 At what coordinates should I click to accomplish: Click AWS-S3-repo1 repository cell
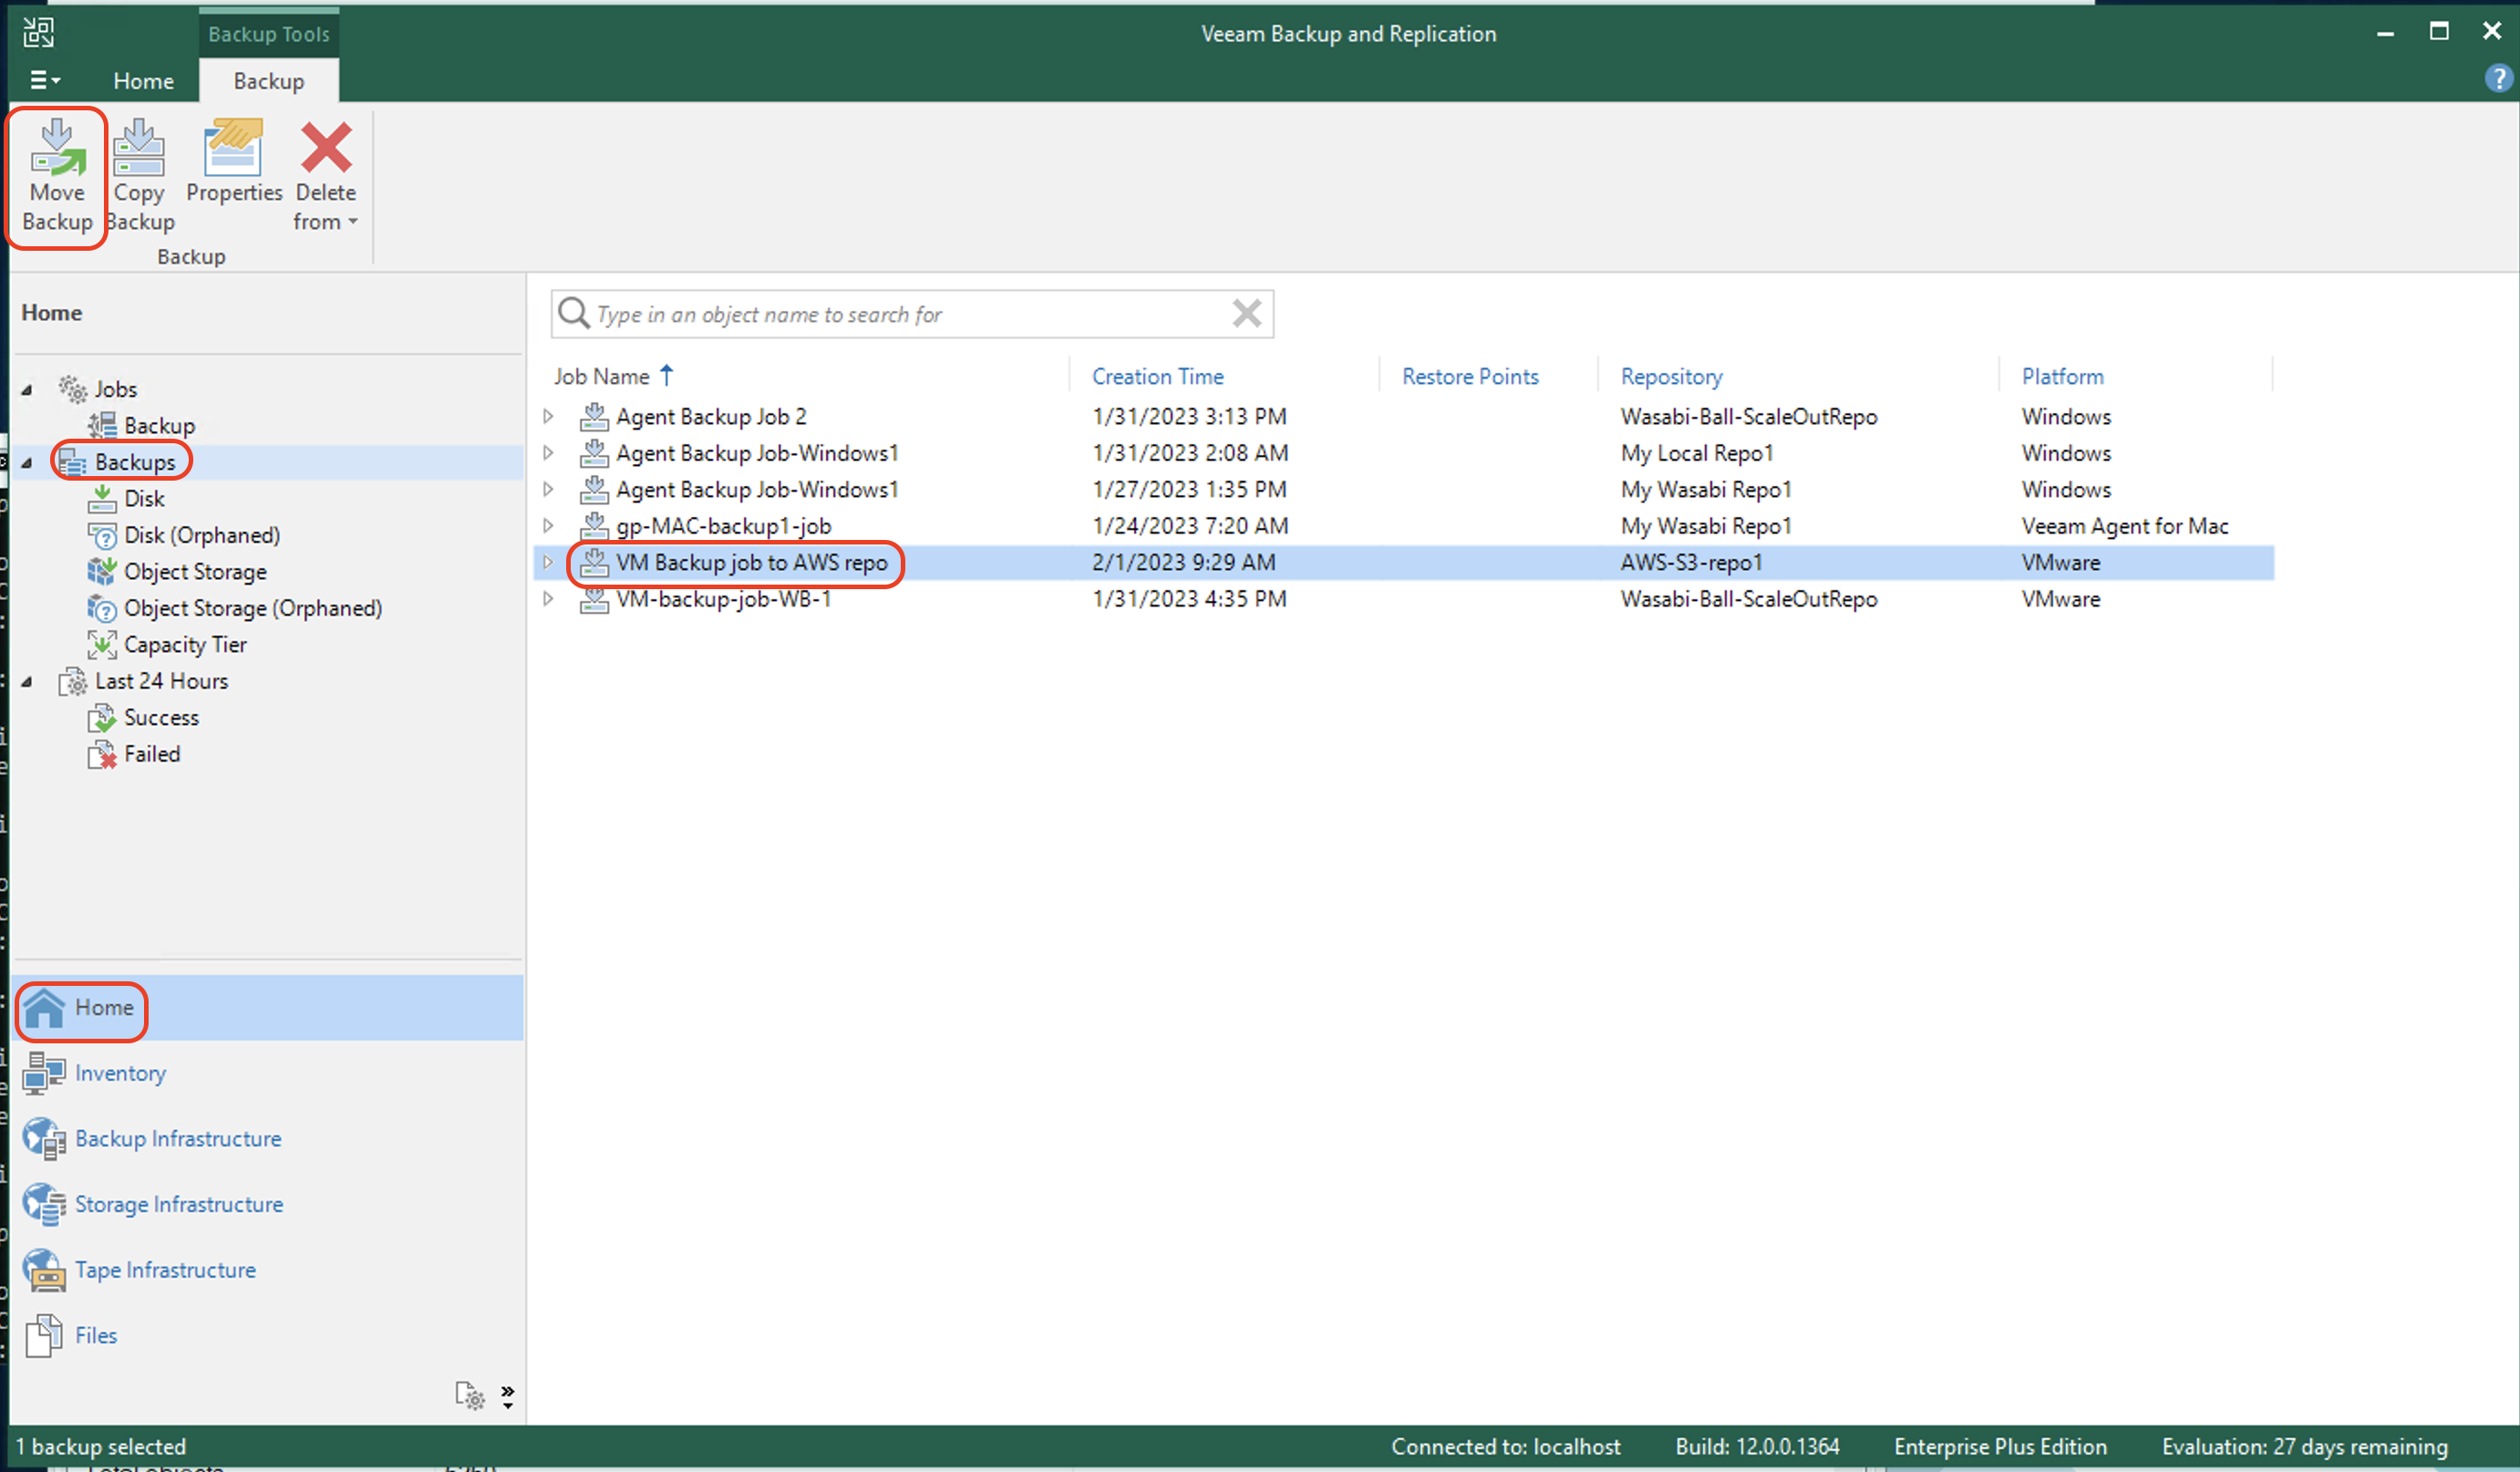(x=1691, y=562)
